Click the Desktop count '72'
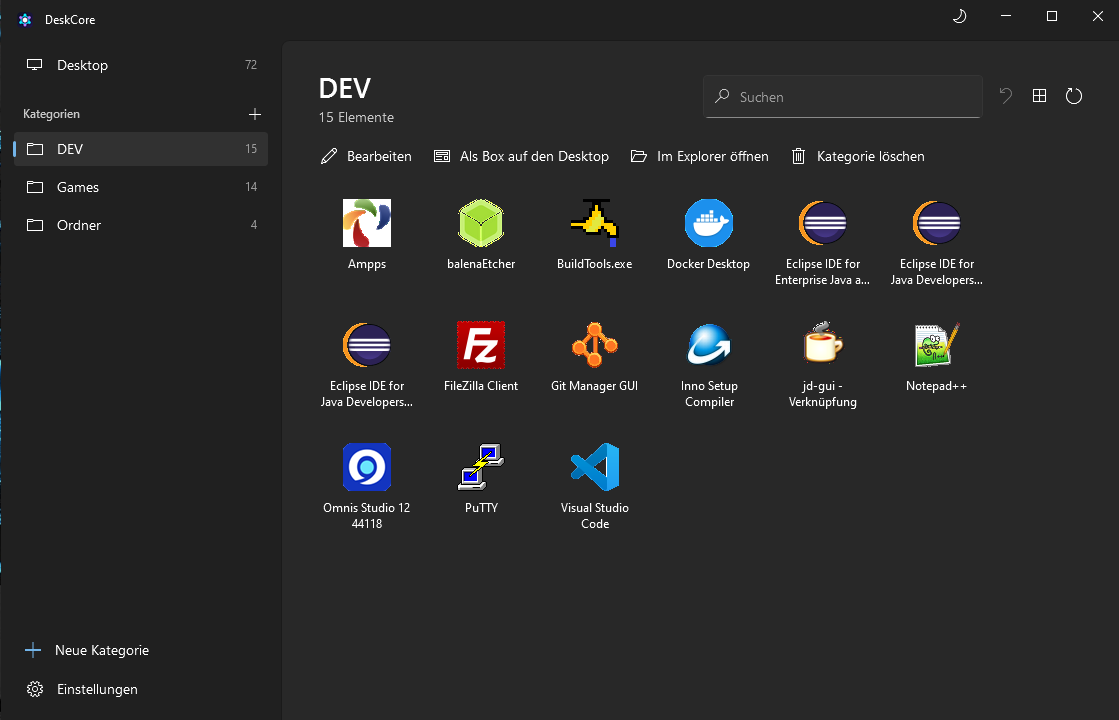The height and width of the screenshot is (720, 1119). [250, 65]
